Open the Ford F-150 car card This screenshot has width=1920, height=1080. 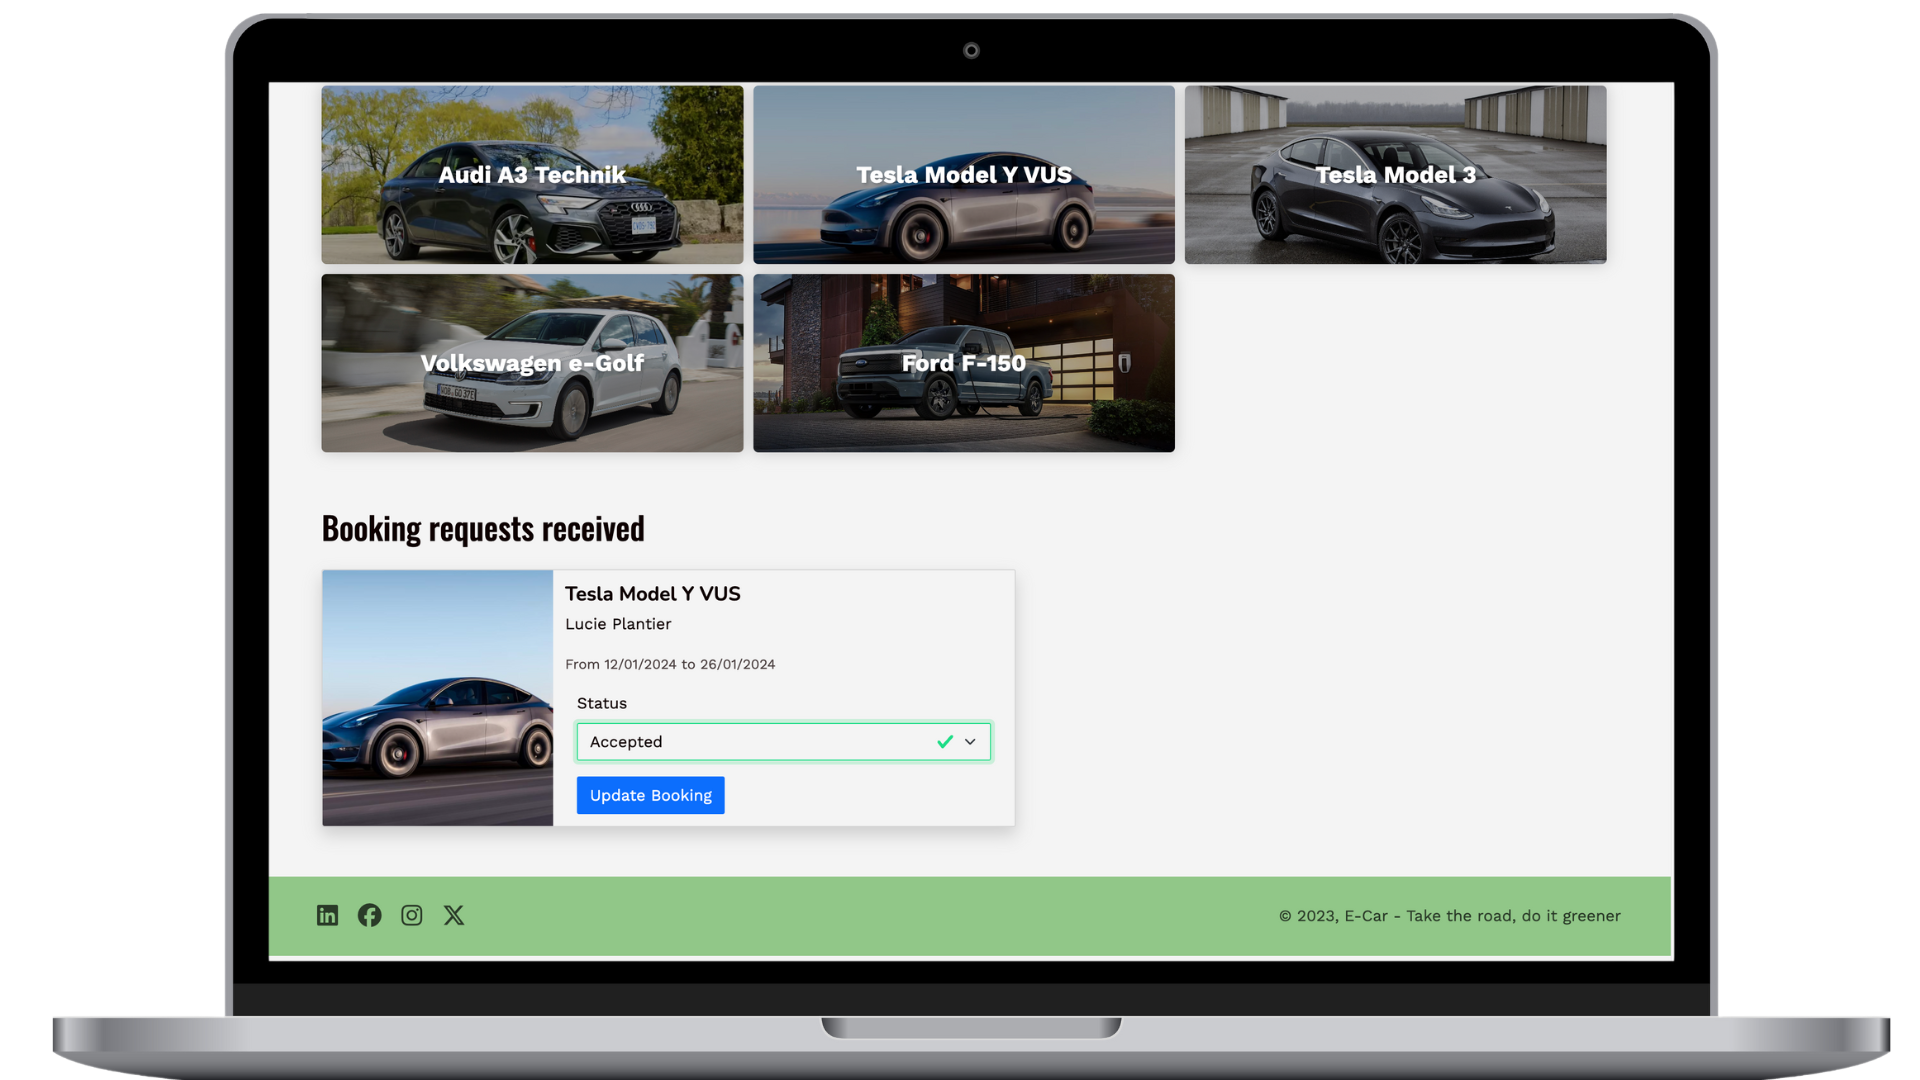click(963, 363)
